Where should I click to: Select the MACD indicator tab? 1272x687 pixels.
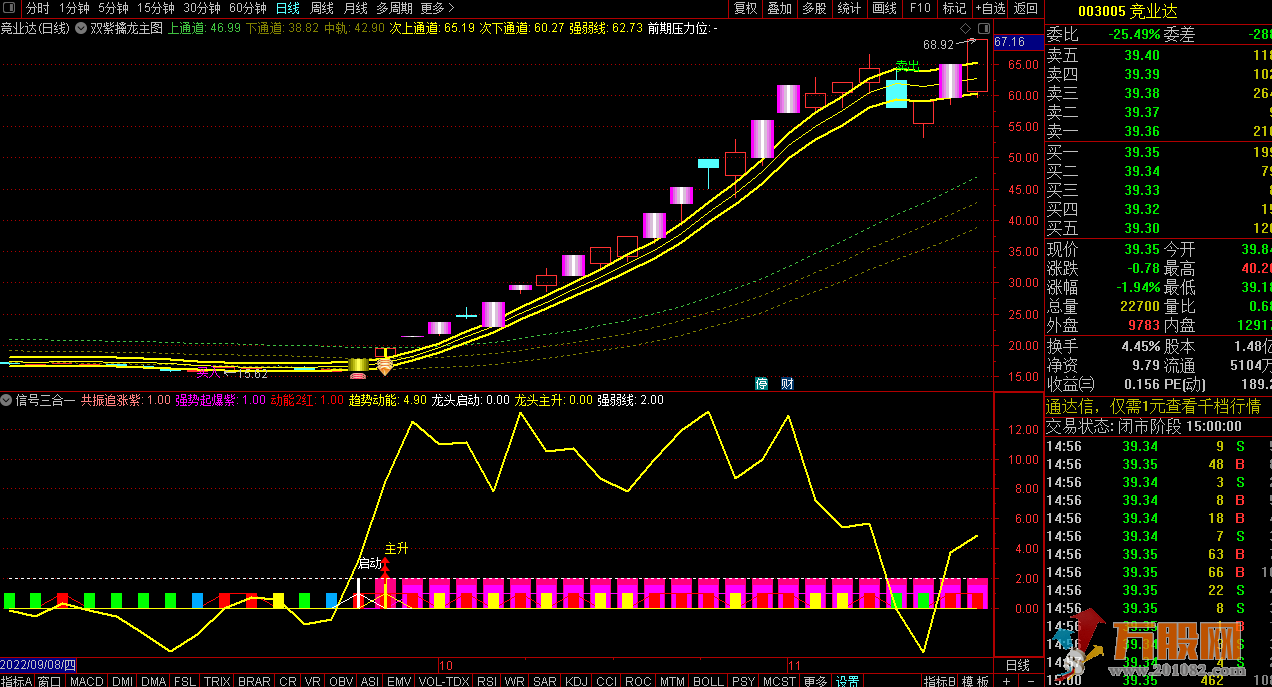click(x=86, y=681)
